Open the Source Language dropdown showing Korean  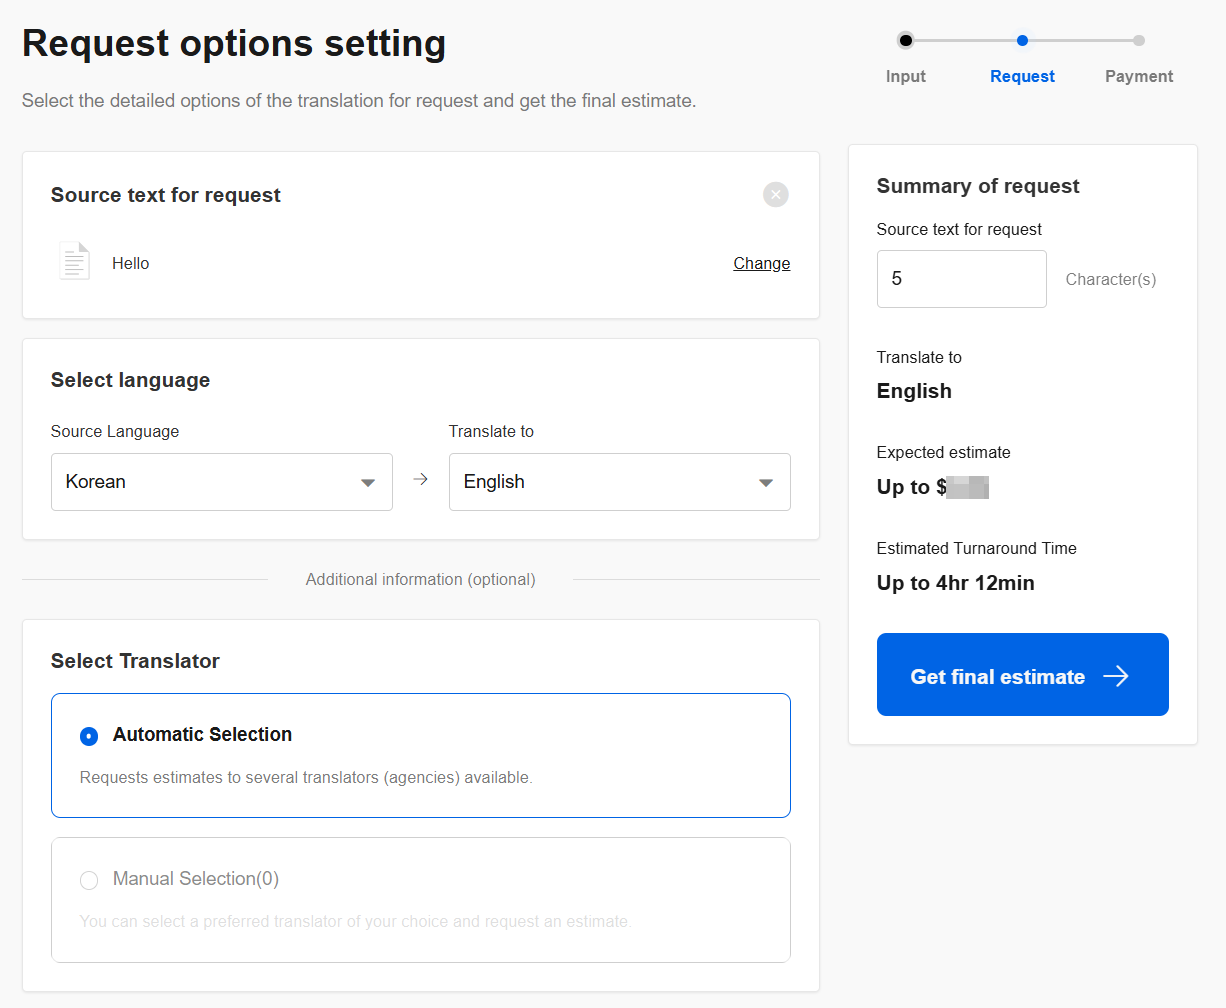coord(222,482)
